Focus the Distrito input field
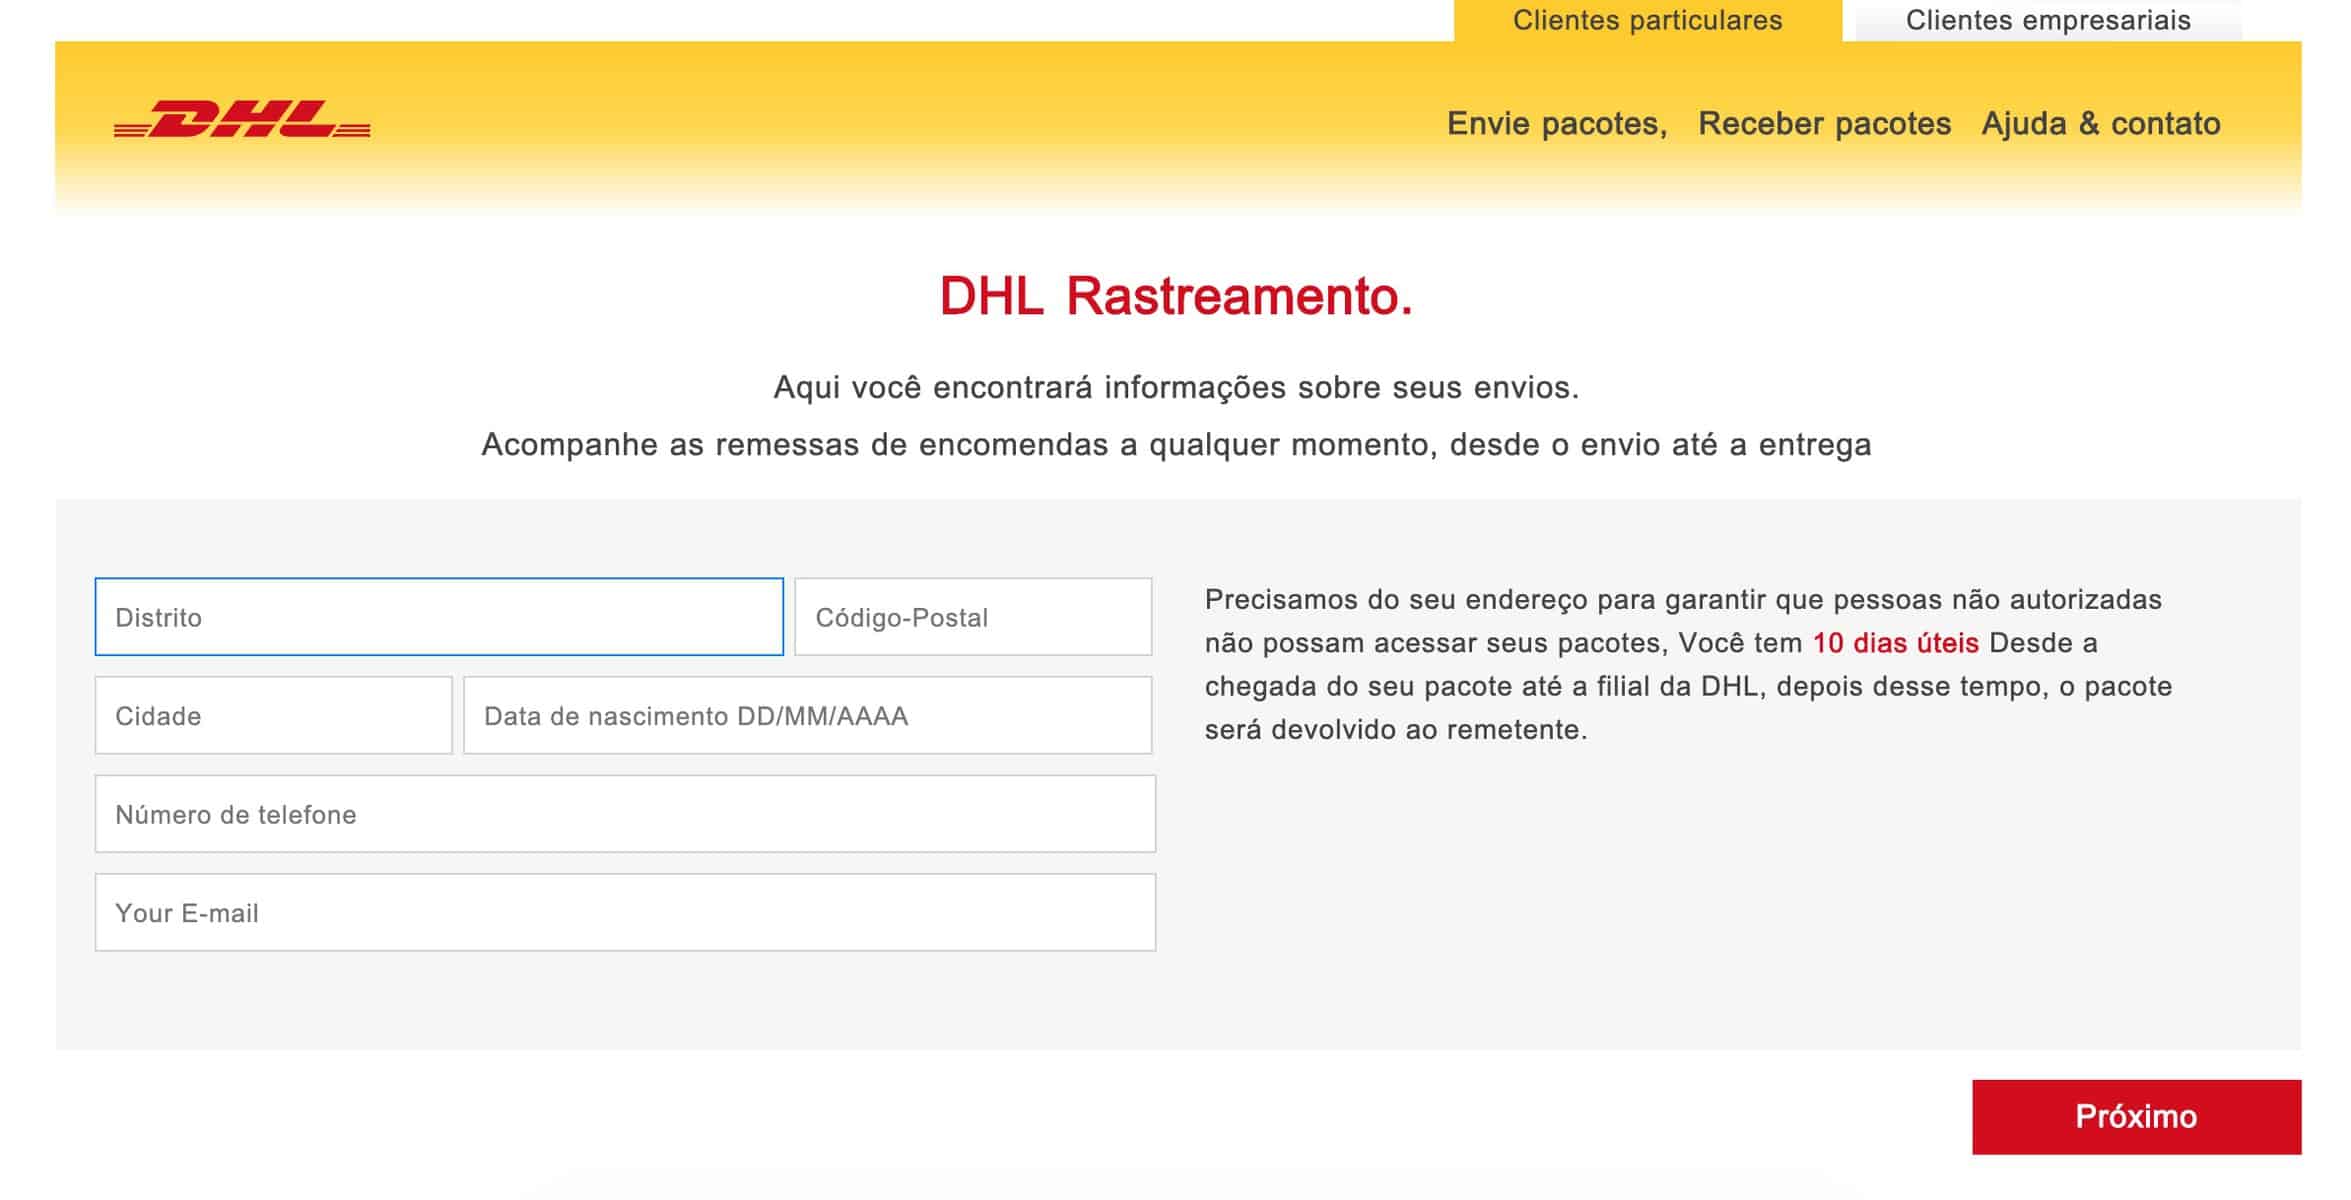The height and width of the screenshot is (1200, 2351). click(439, 617)
